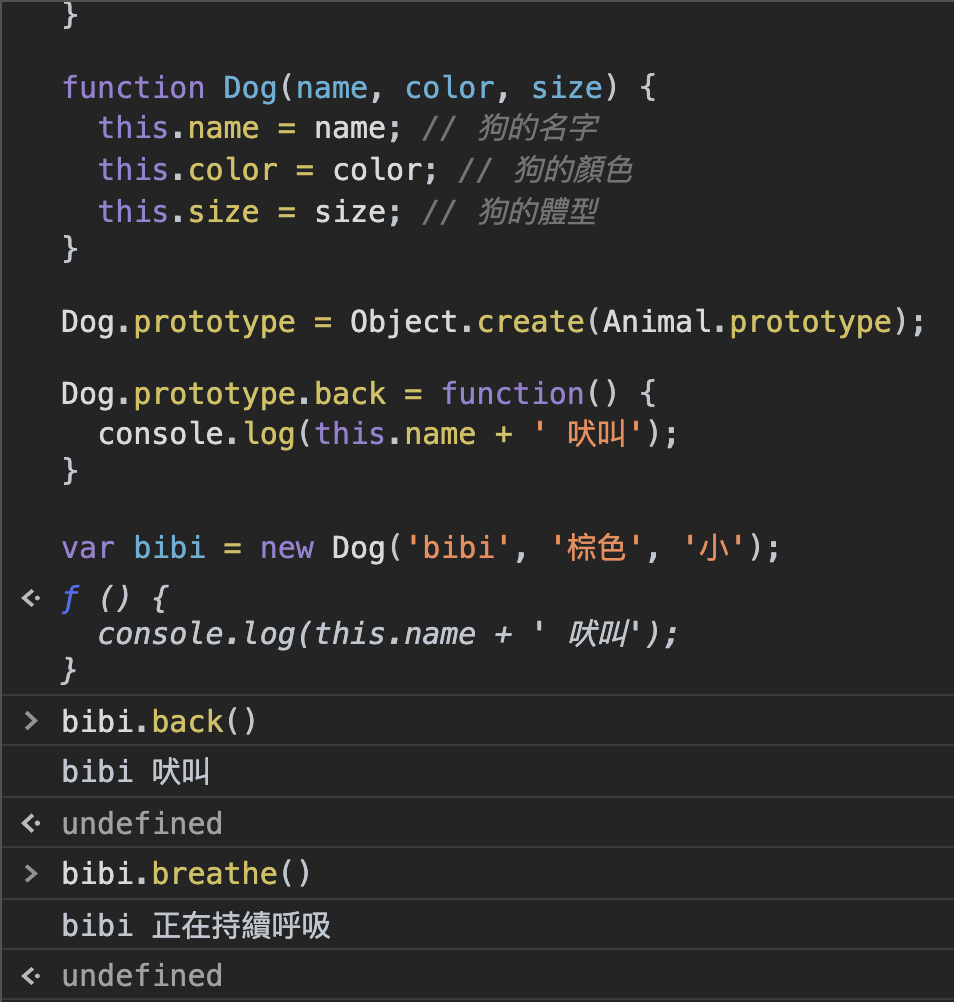This screenshot has height=1002, width=954.
Task: Select the 'bibi 正在持續呼吸' log output
Action: click(196, 926)
